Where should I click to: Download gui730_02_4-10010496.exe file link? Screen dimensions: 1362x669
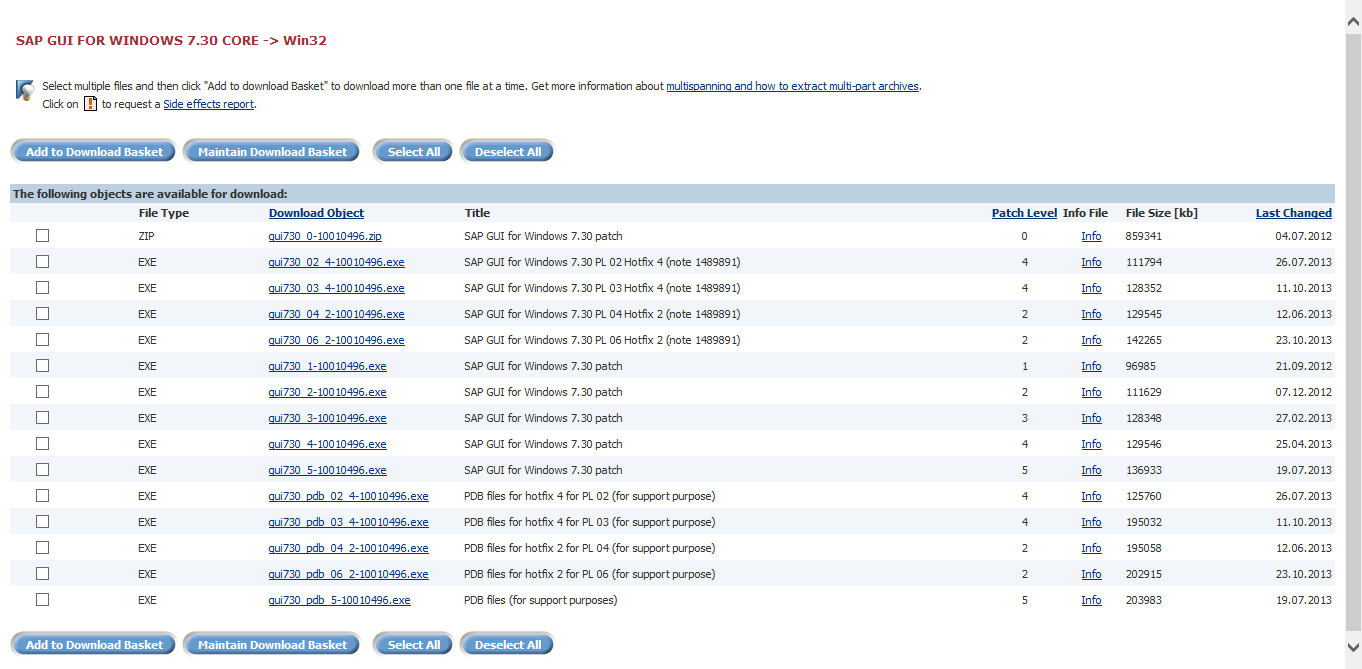click(337, 262)
